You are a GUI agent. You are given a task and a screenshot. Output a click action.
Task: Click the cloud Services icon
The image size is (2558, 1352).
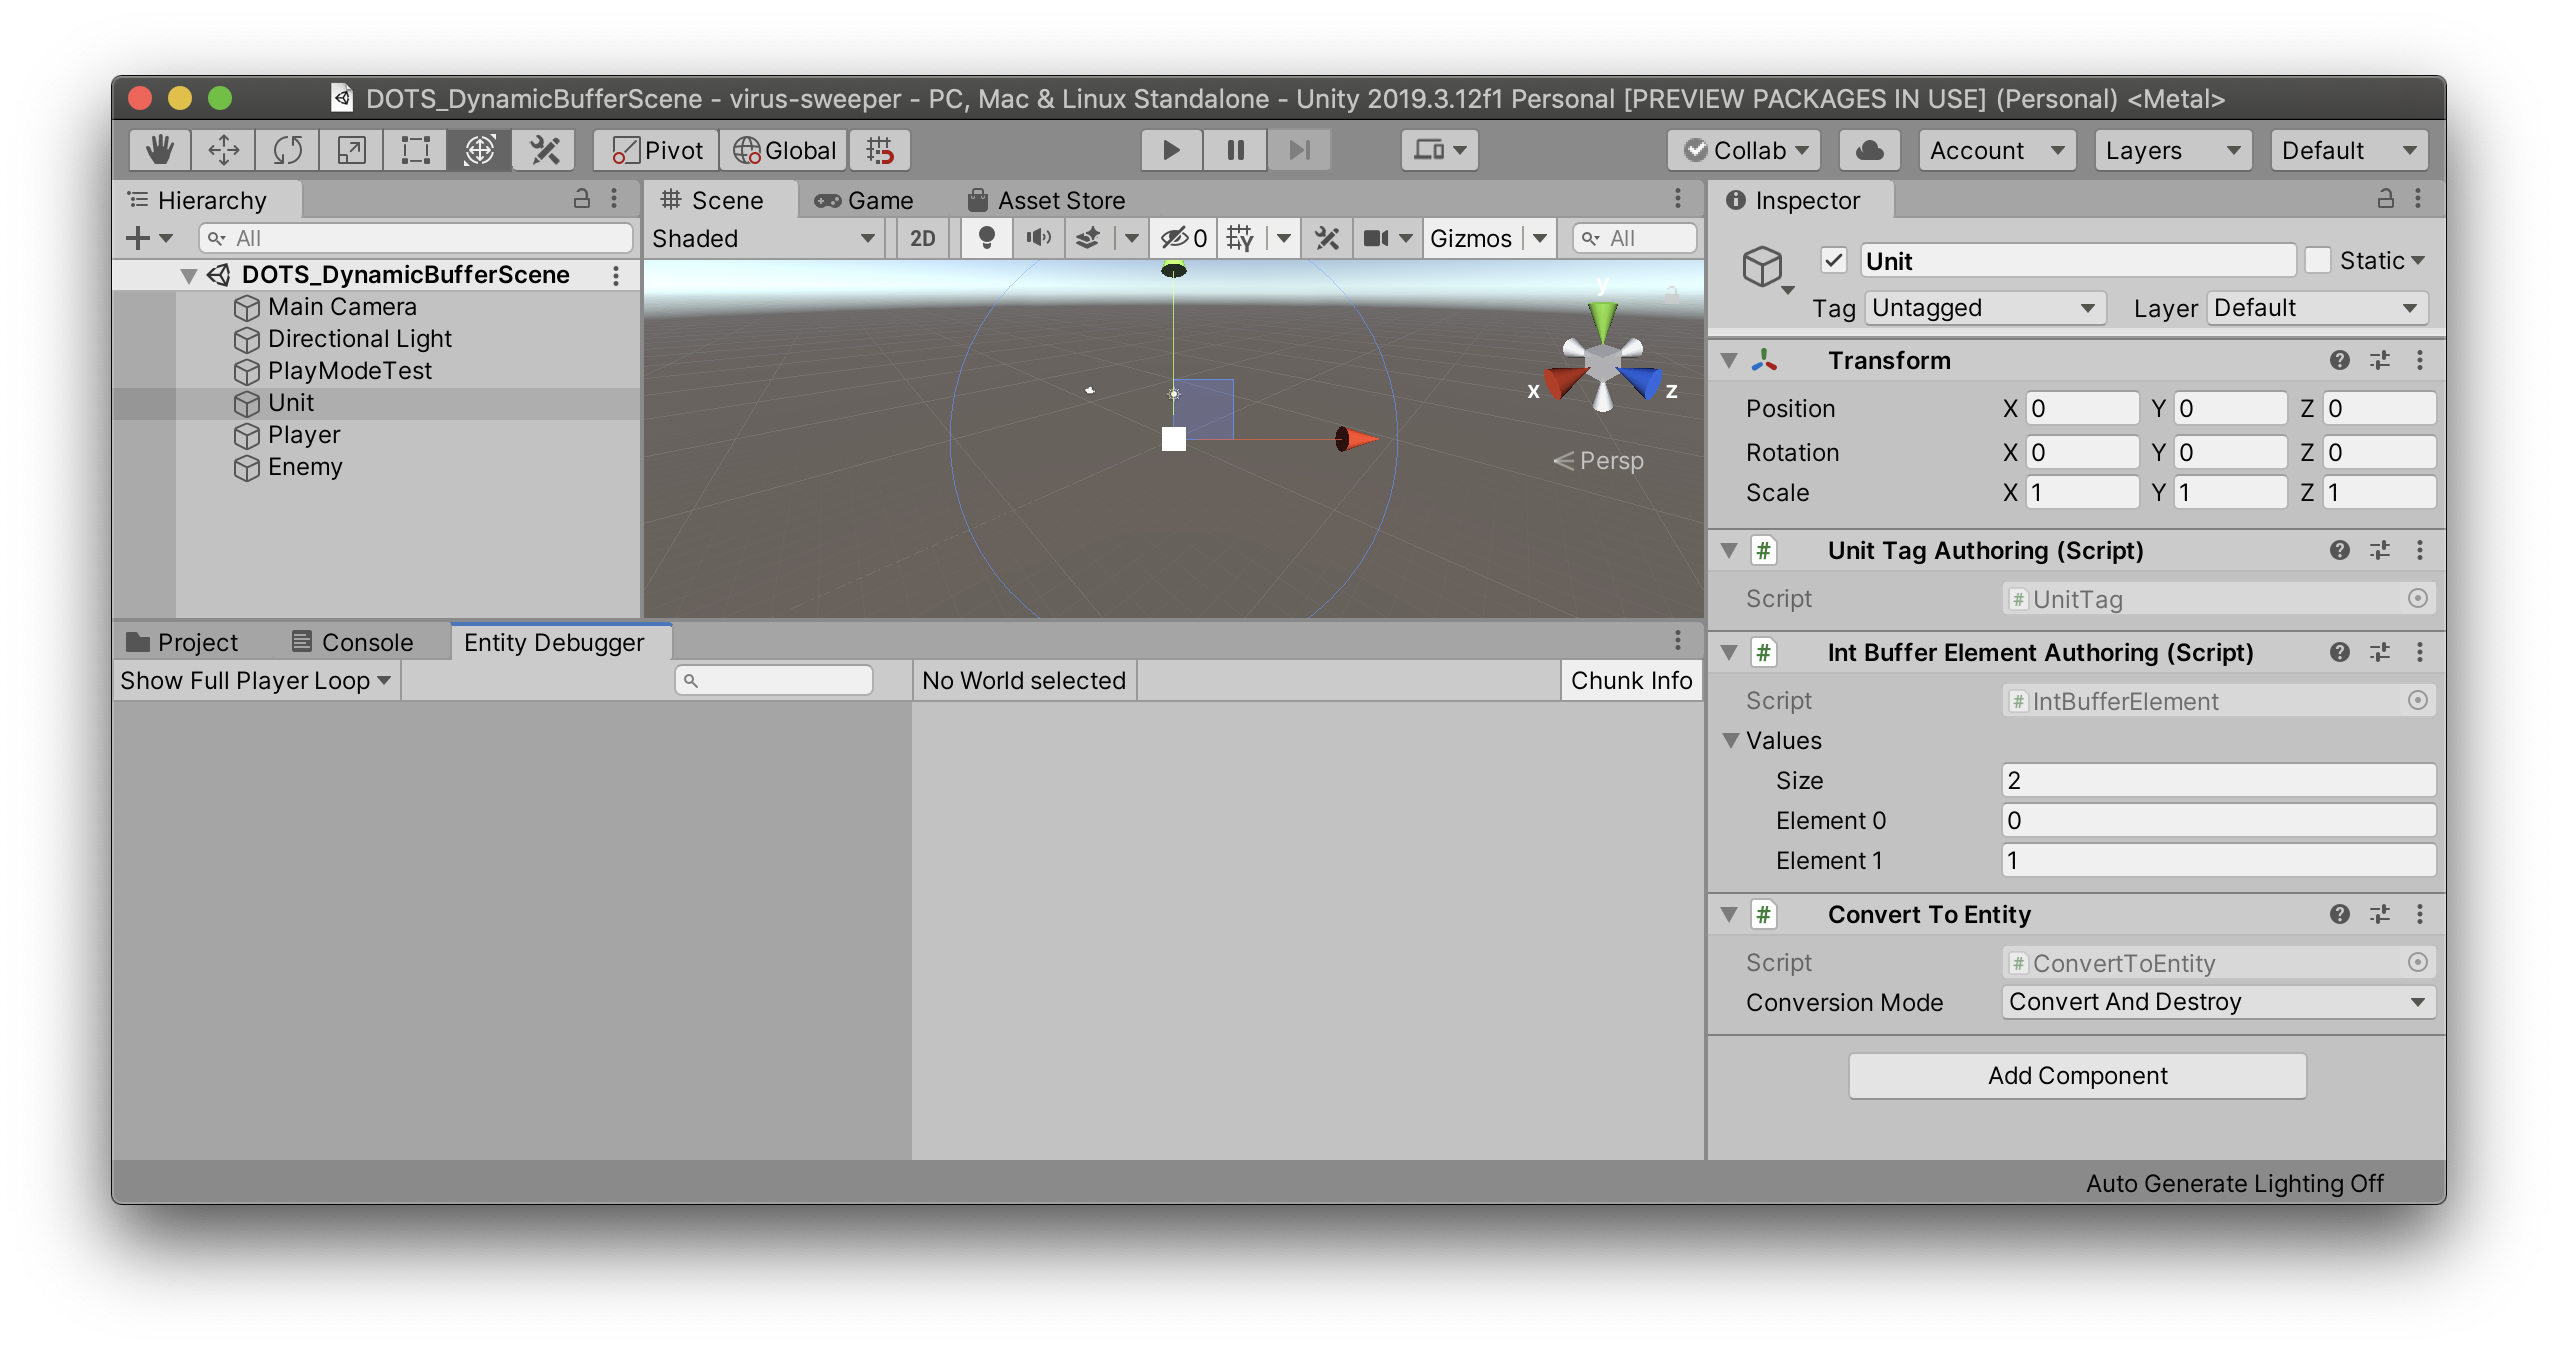tap(1869, 150)
